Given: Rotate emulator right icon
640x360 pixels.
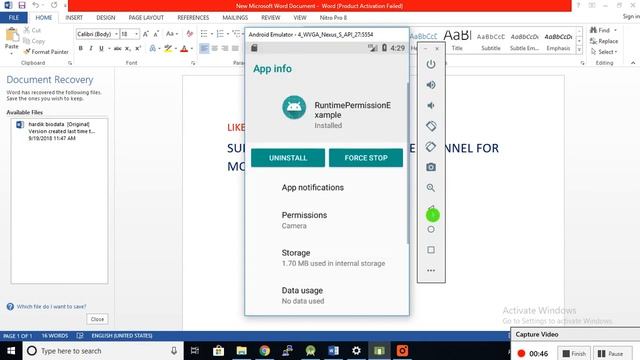Looking at the screenshot, I should click(431, 147).
